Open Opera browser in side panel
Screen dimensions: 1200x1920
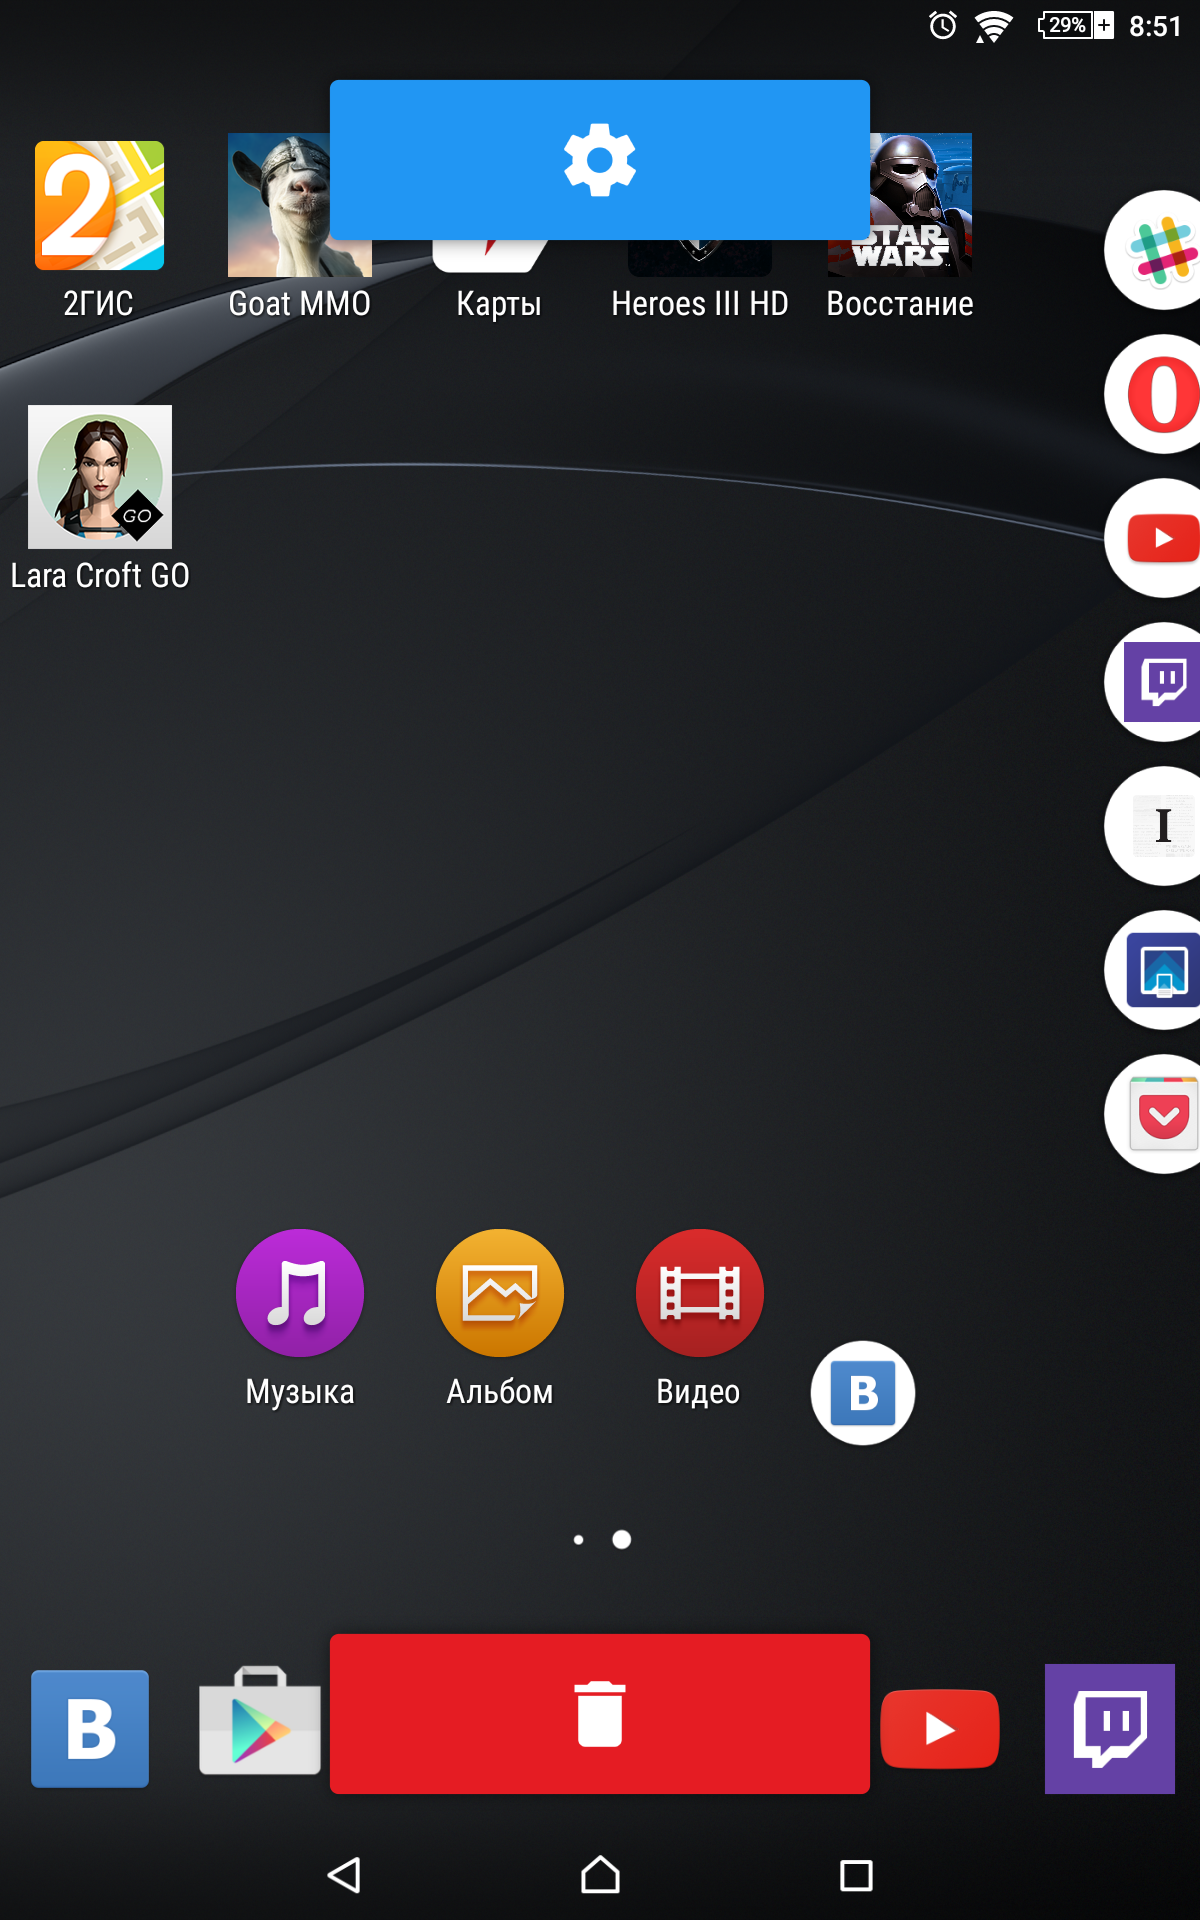(x=1160, y=394)
